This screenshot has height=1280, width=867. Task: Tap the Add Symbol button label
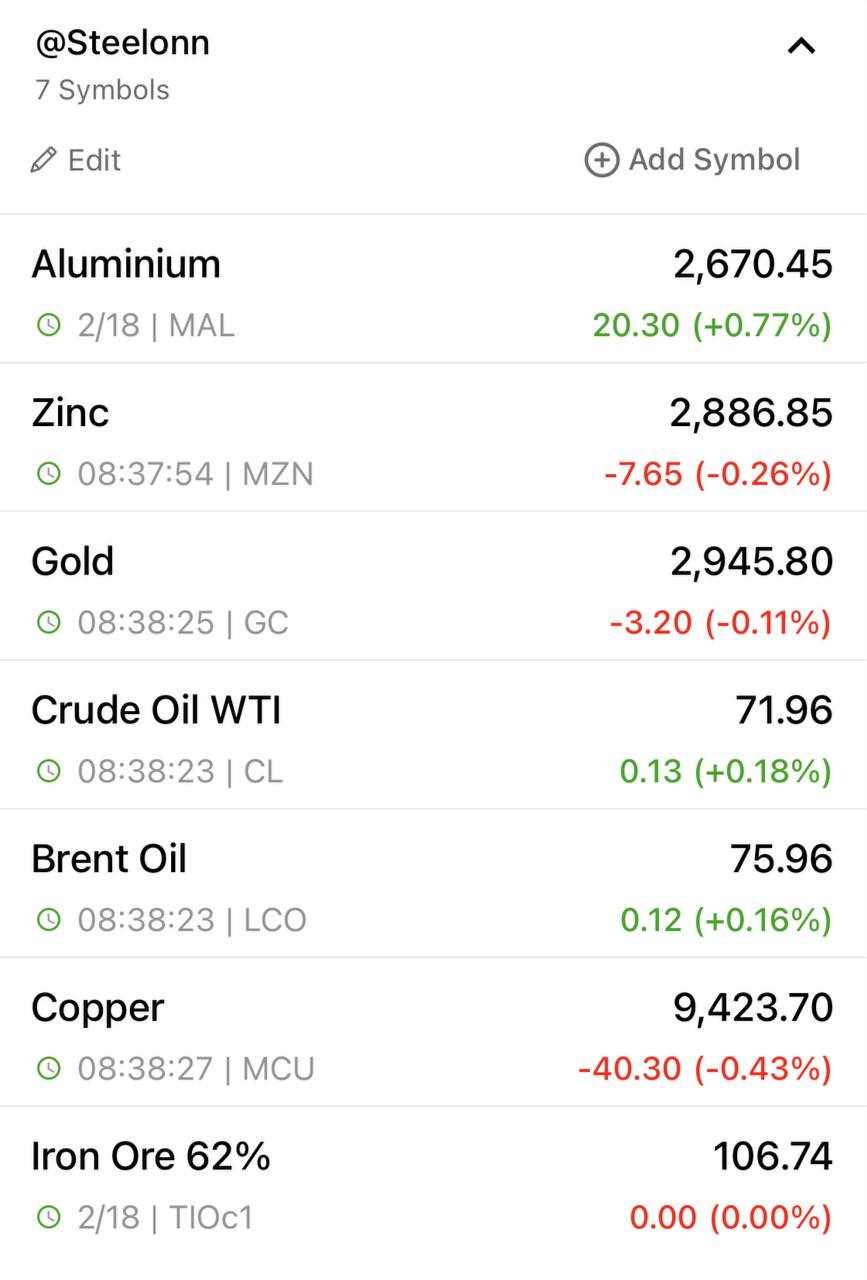pyautogui.click(x=714, y=160)
